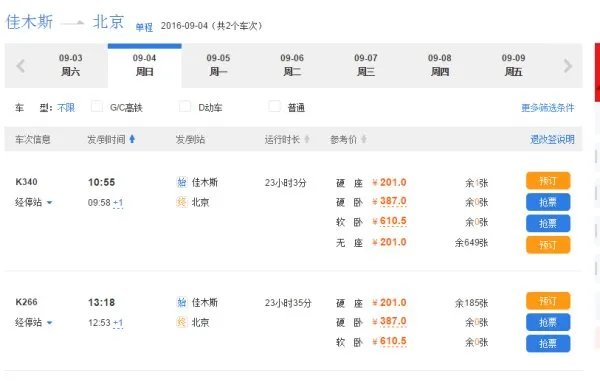Click terminal station icon for K266
Viewport: 600px width, 390px height.
pos(182,322)
